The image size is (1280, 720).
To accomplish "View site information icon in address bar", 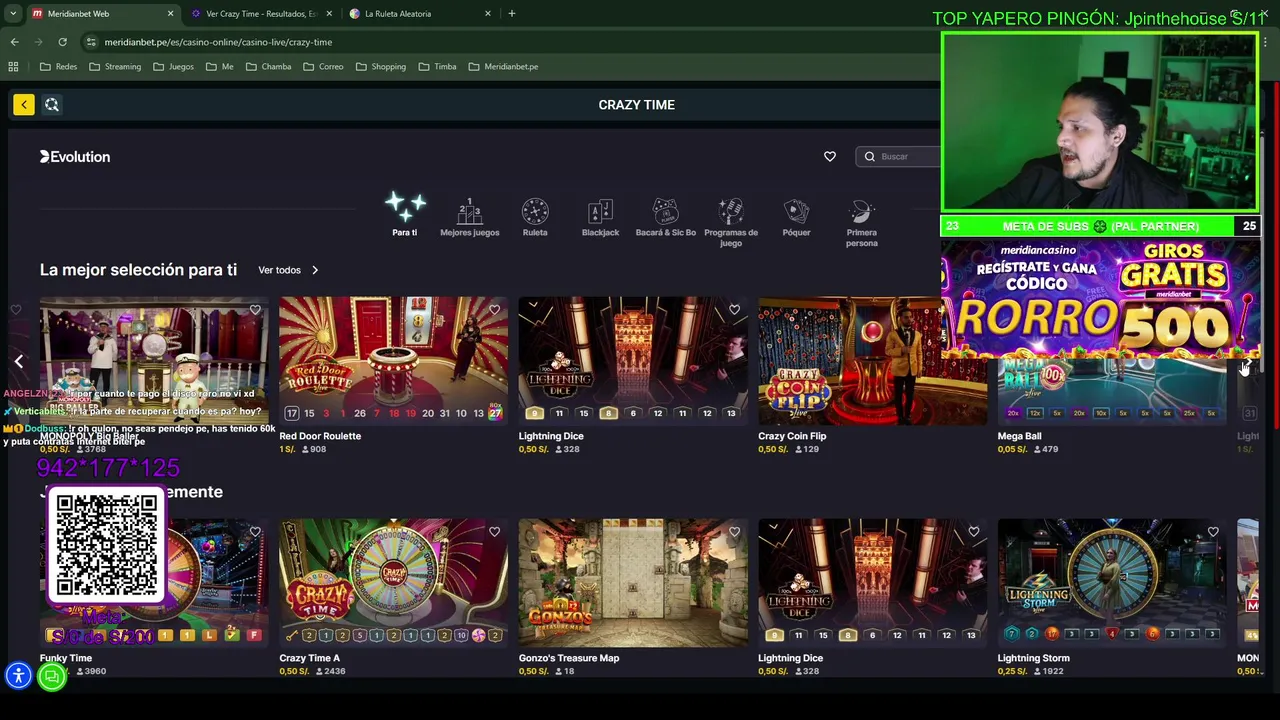I will 91,42.
